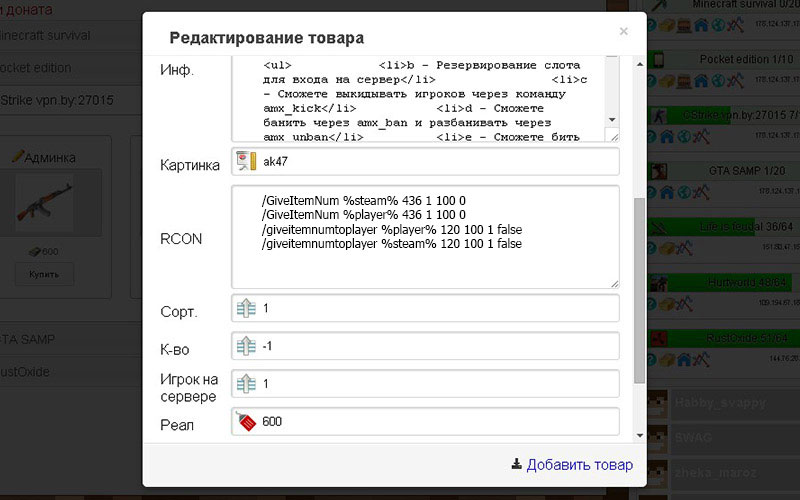800x500 pixels.
Task: Edit the Картинка field containing ak47
Action: (x=435, y=161)
